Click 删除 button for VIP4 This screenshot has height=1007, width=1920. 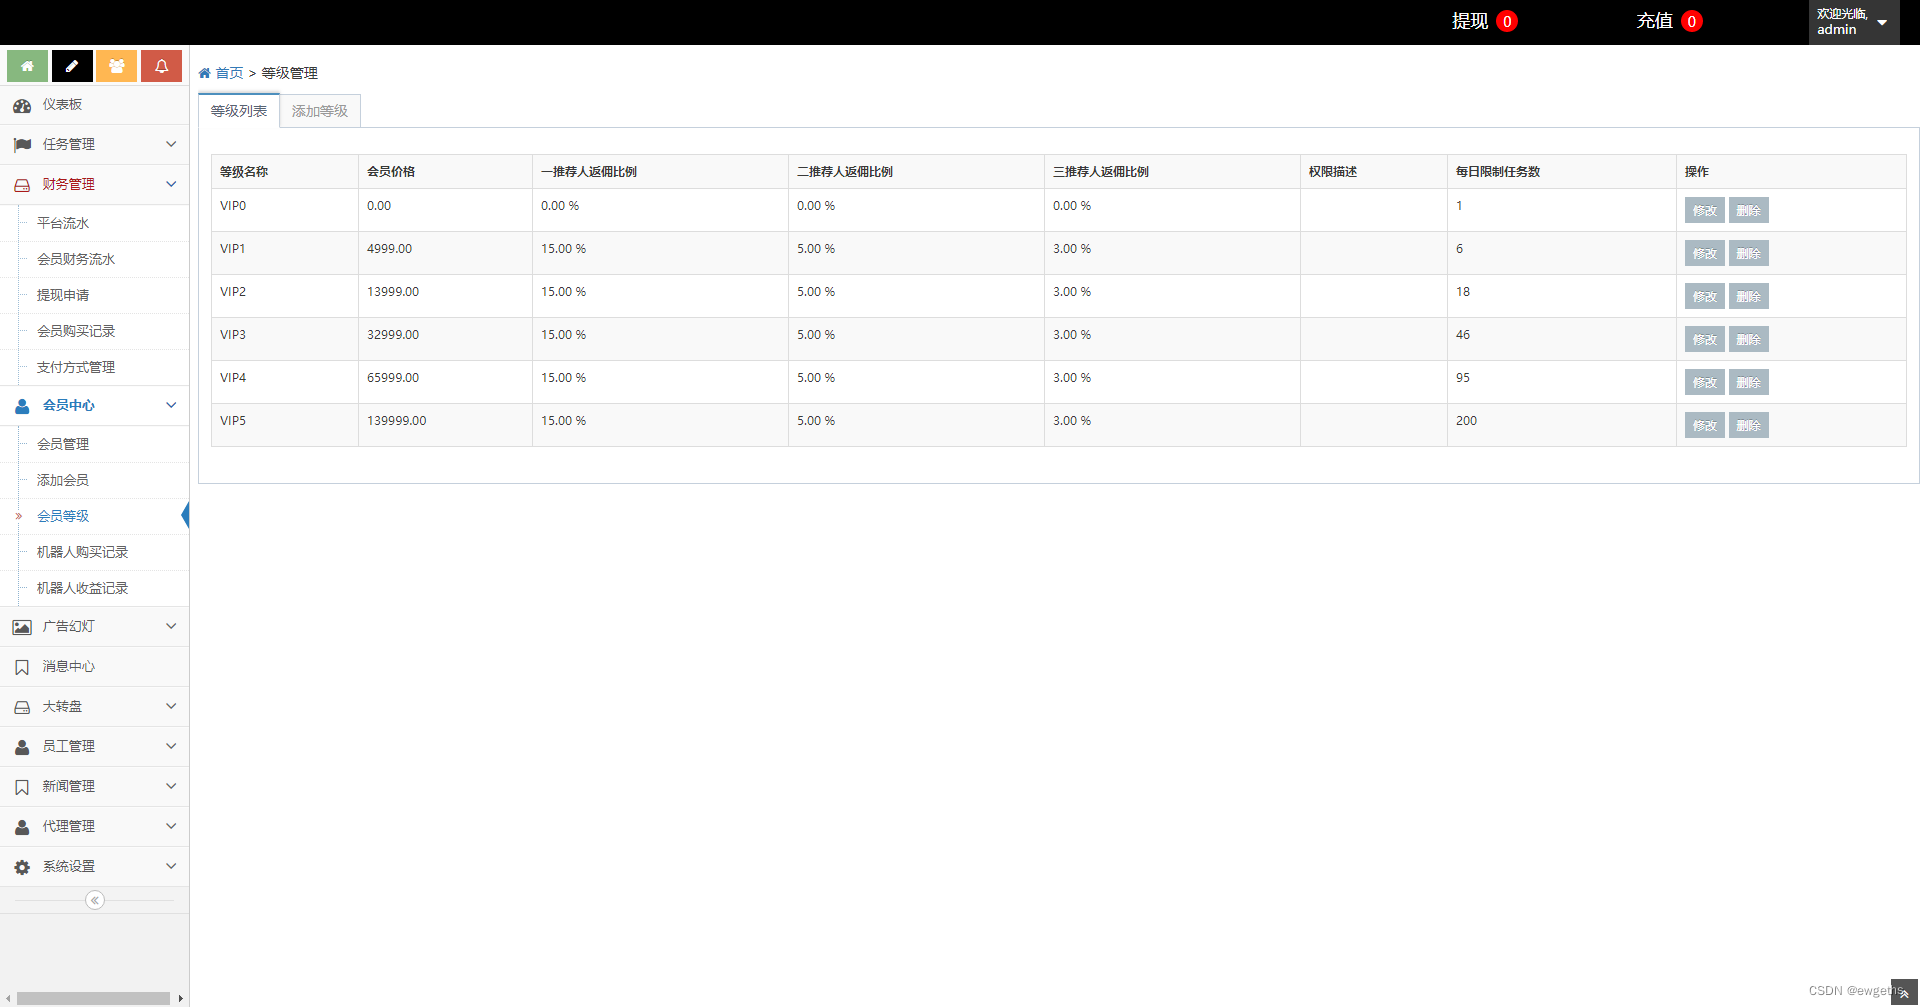[1749, 382]
